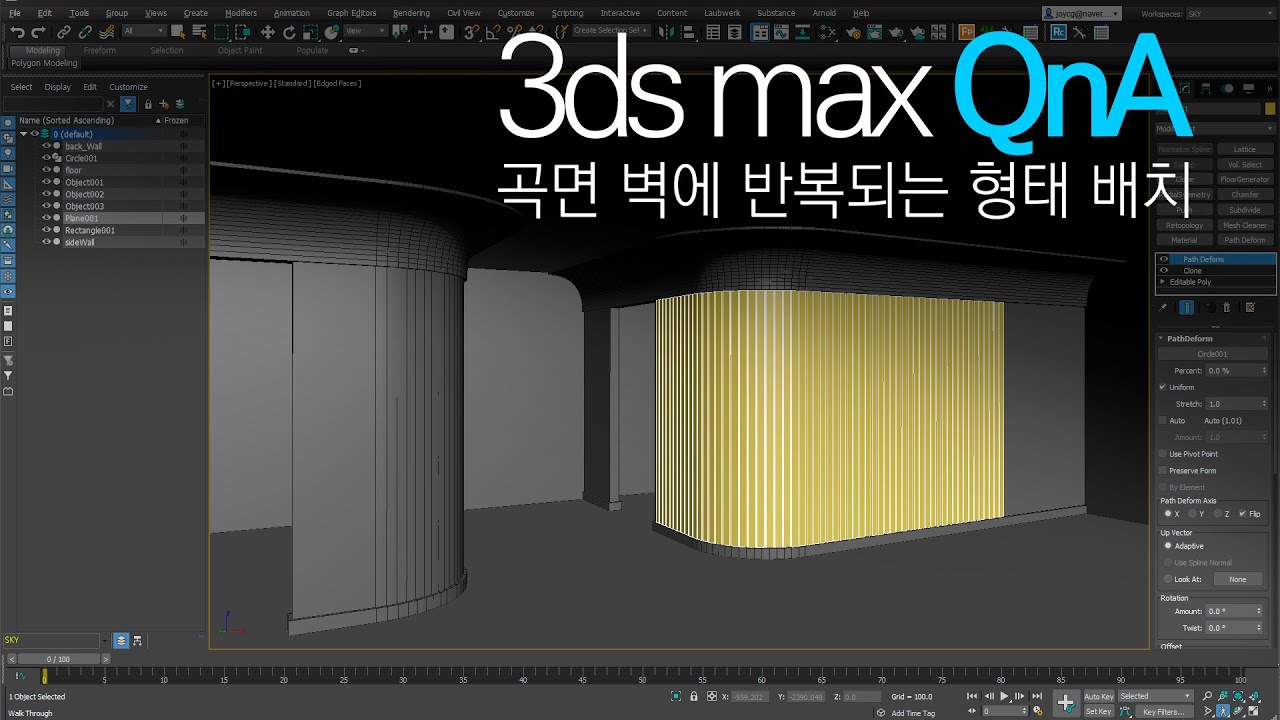
Task: Toggle the selection lock icon in status bar
Action: coord(694,697)
